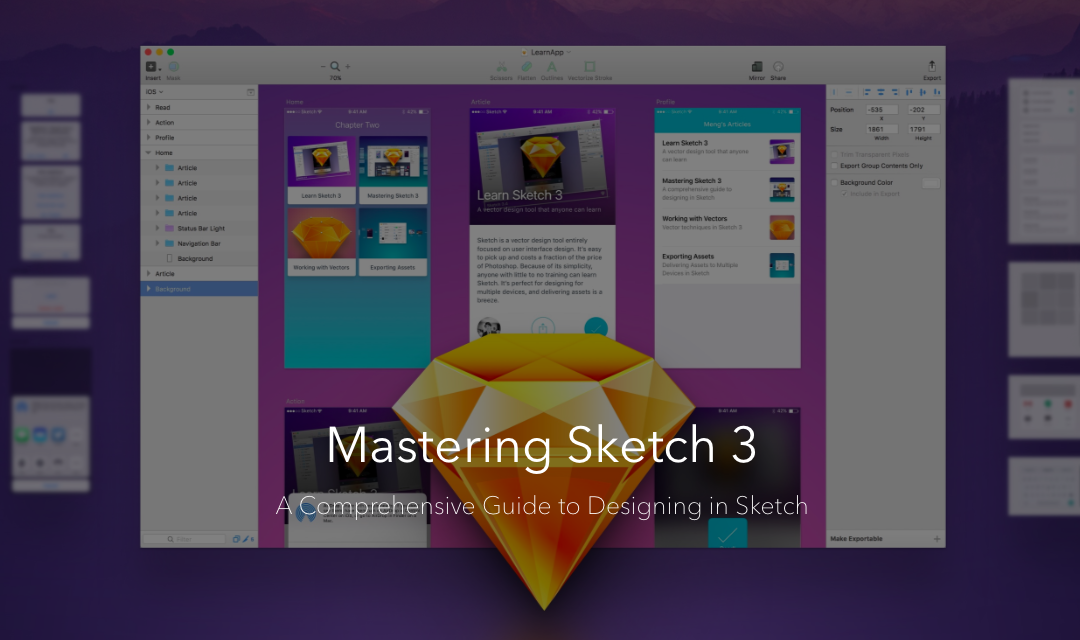Click the Width size field
Screen dimensions: 1080x640
click(882, 129)
